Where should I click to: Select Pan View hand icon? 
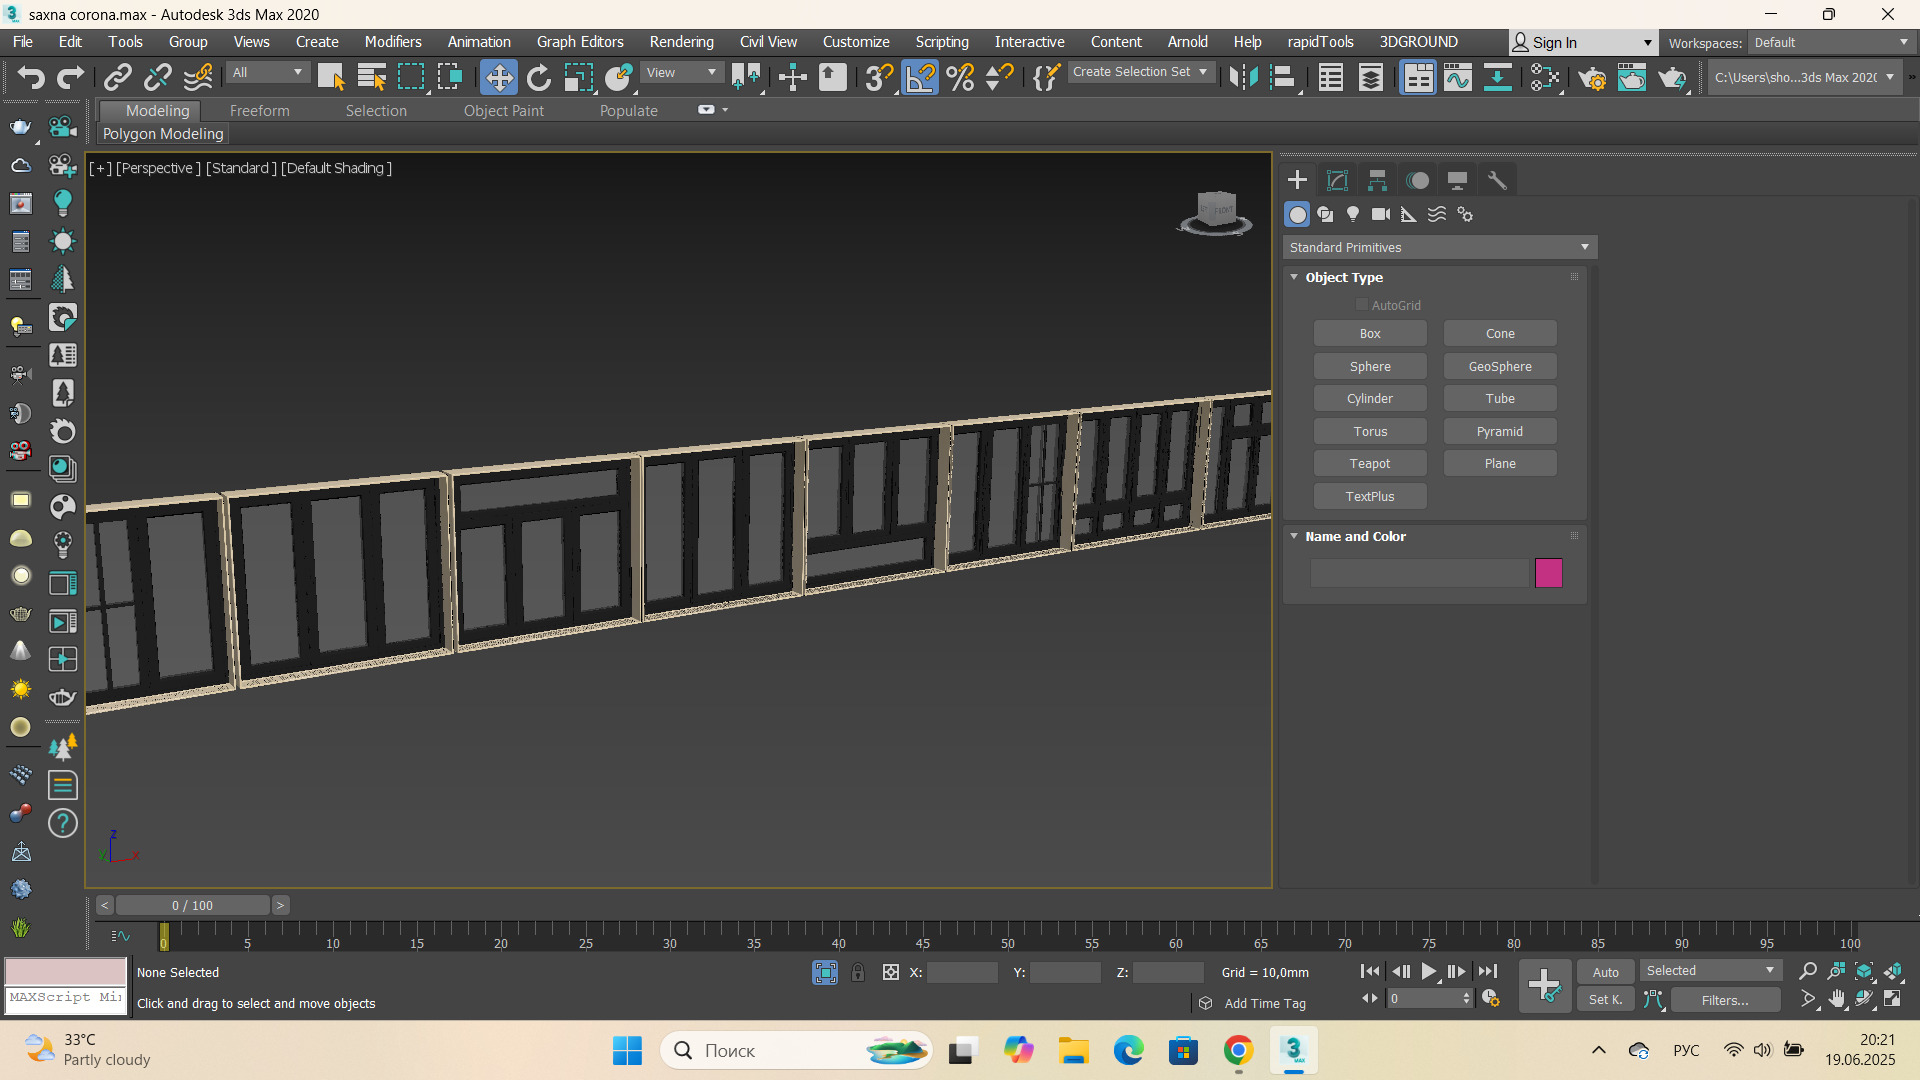[x=1837, y=999]
